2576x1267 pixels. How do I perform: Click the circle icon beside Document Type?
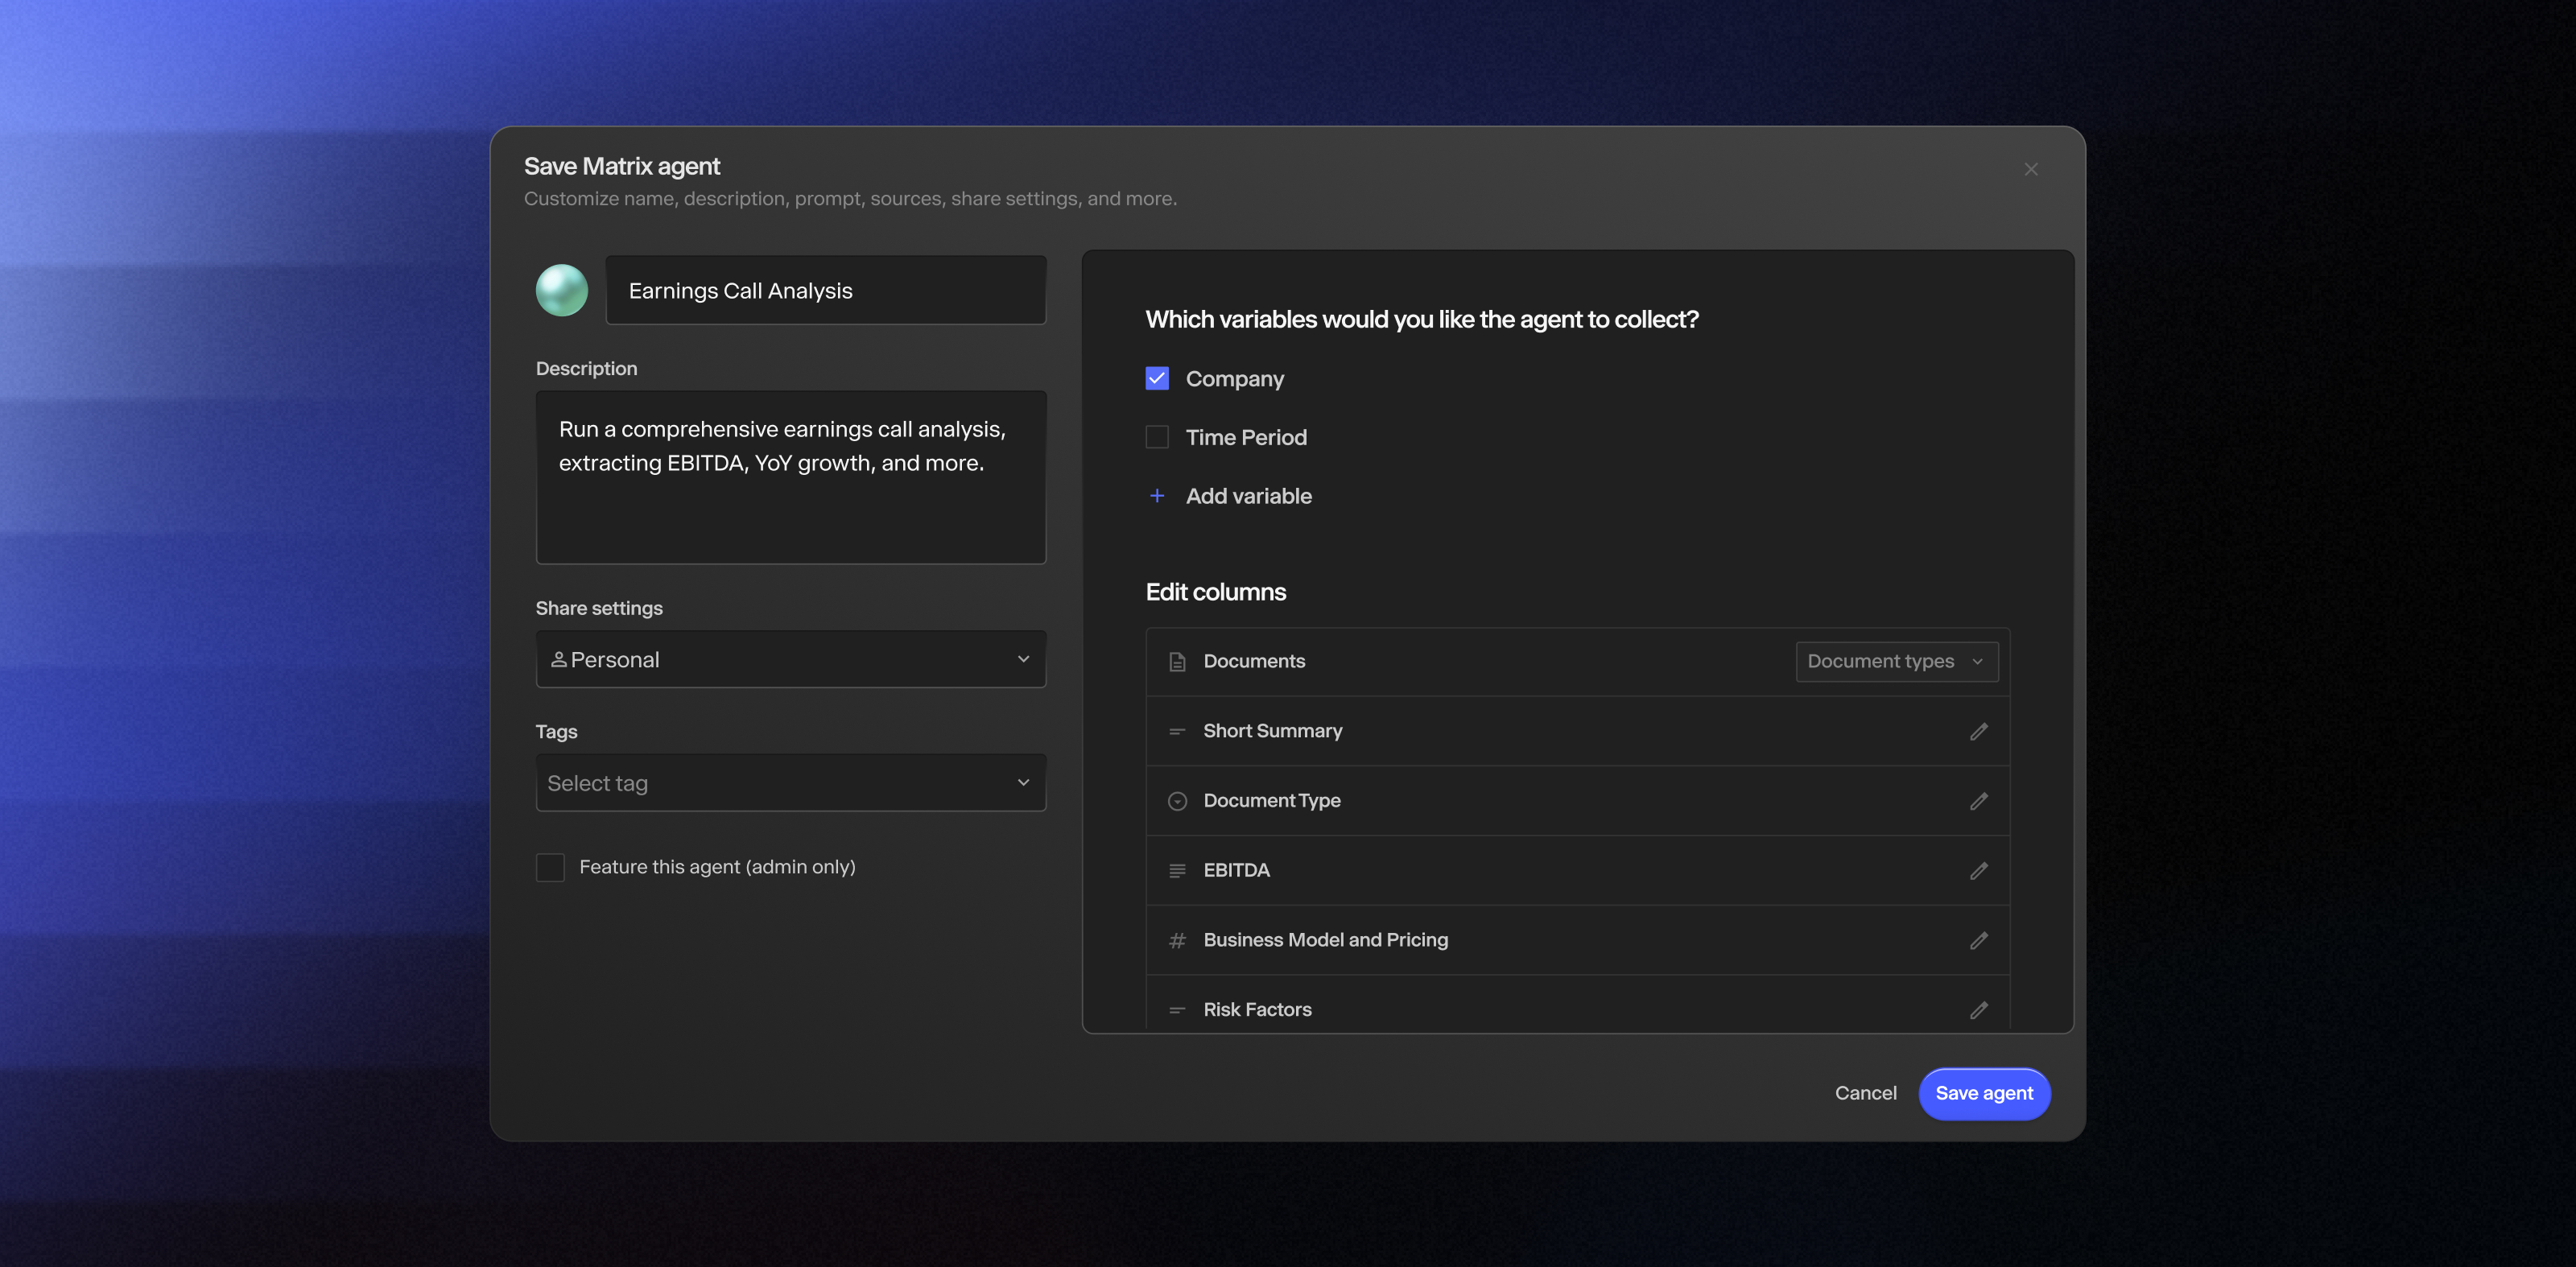click(x=1176, y=801)
